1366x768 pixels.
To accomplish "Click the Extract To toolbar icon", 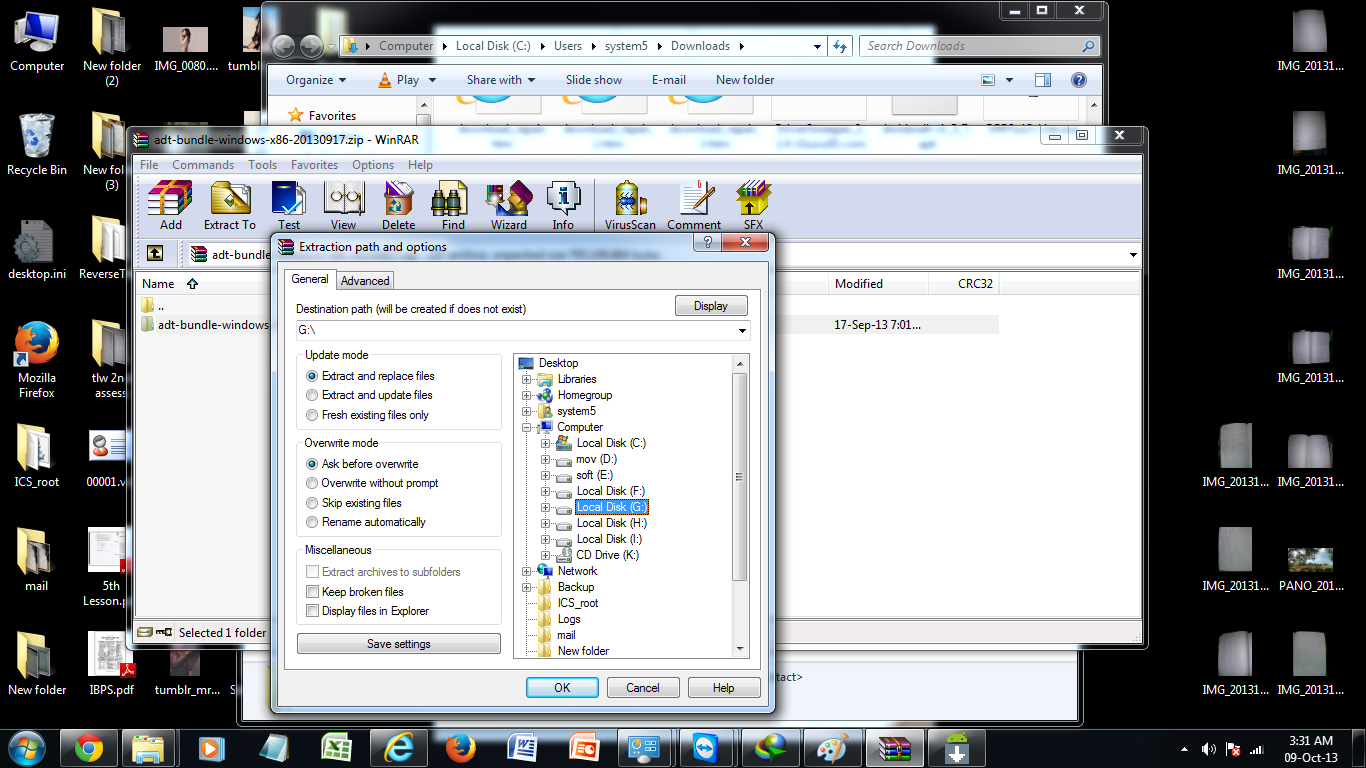I will (x=230, y=205).
